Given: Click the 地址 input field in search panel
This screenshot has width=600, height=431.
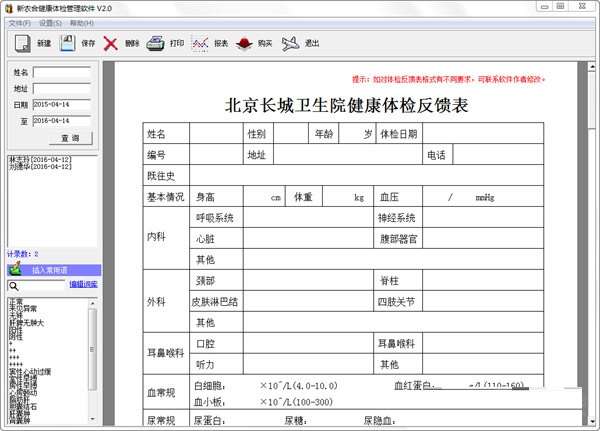Looking at the screenshot, I should [62, 88].
